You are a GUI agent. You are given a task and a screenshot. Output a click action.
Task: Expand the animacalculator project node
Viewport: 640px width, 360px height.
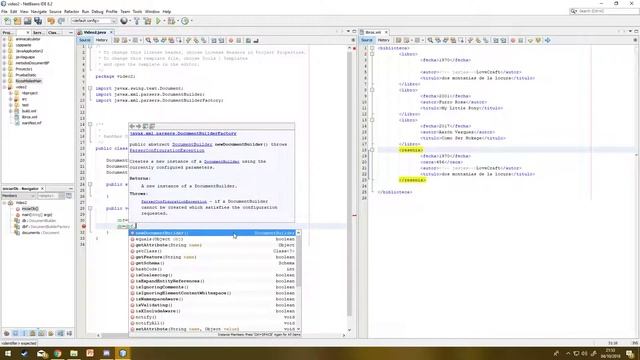(x=4, y=39)
